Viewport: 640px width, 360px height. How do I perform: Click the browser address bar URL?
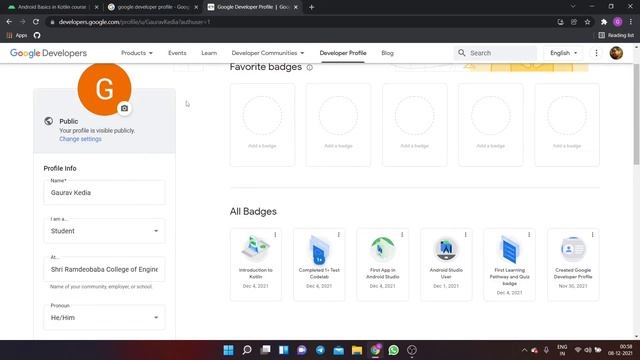coord(134,22)
